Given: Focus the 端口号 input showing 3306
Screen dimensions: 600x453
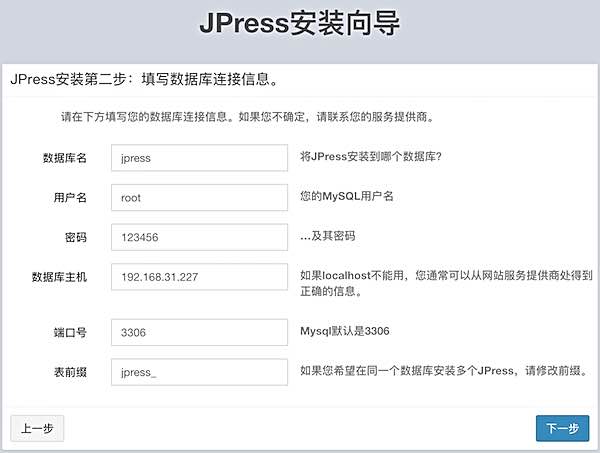Looking at the screenshot, I should (199, 332).
